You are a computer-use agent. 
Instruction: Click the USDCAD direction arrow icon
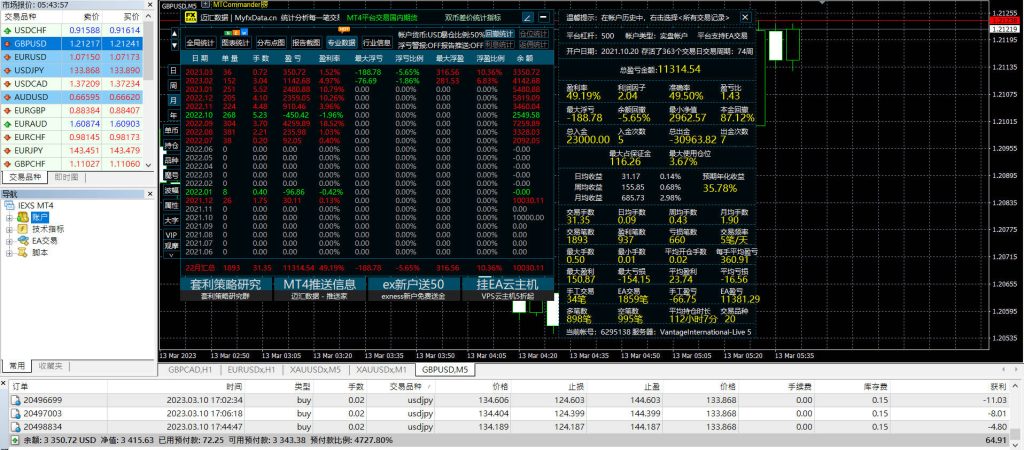[x=7, y=84]
